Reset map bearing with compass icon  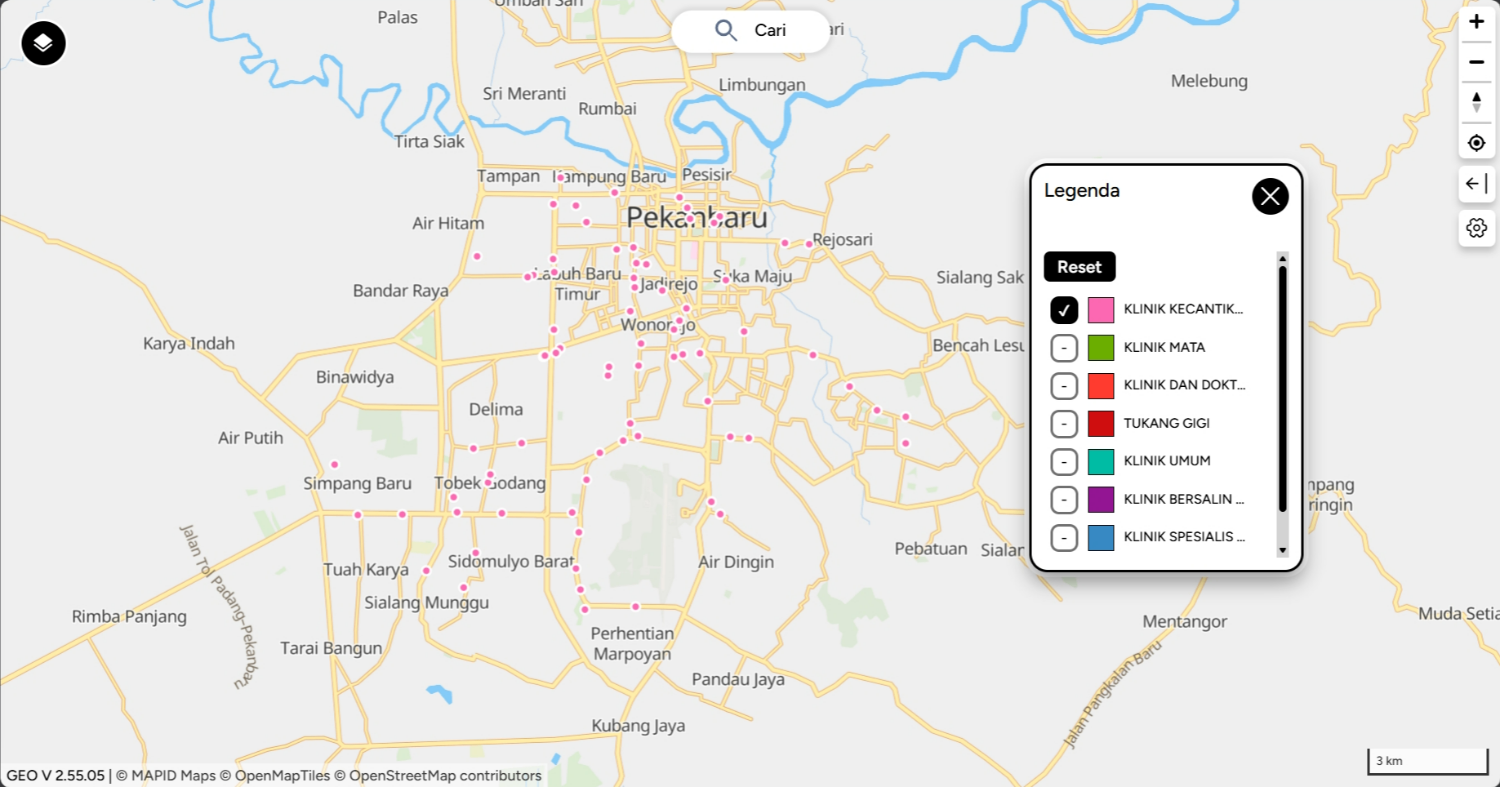coord(1476,102)
